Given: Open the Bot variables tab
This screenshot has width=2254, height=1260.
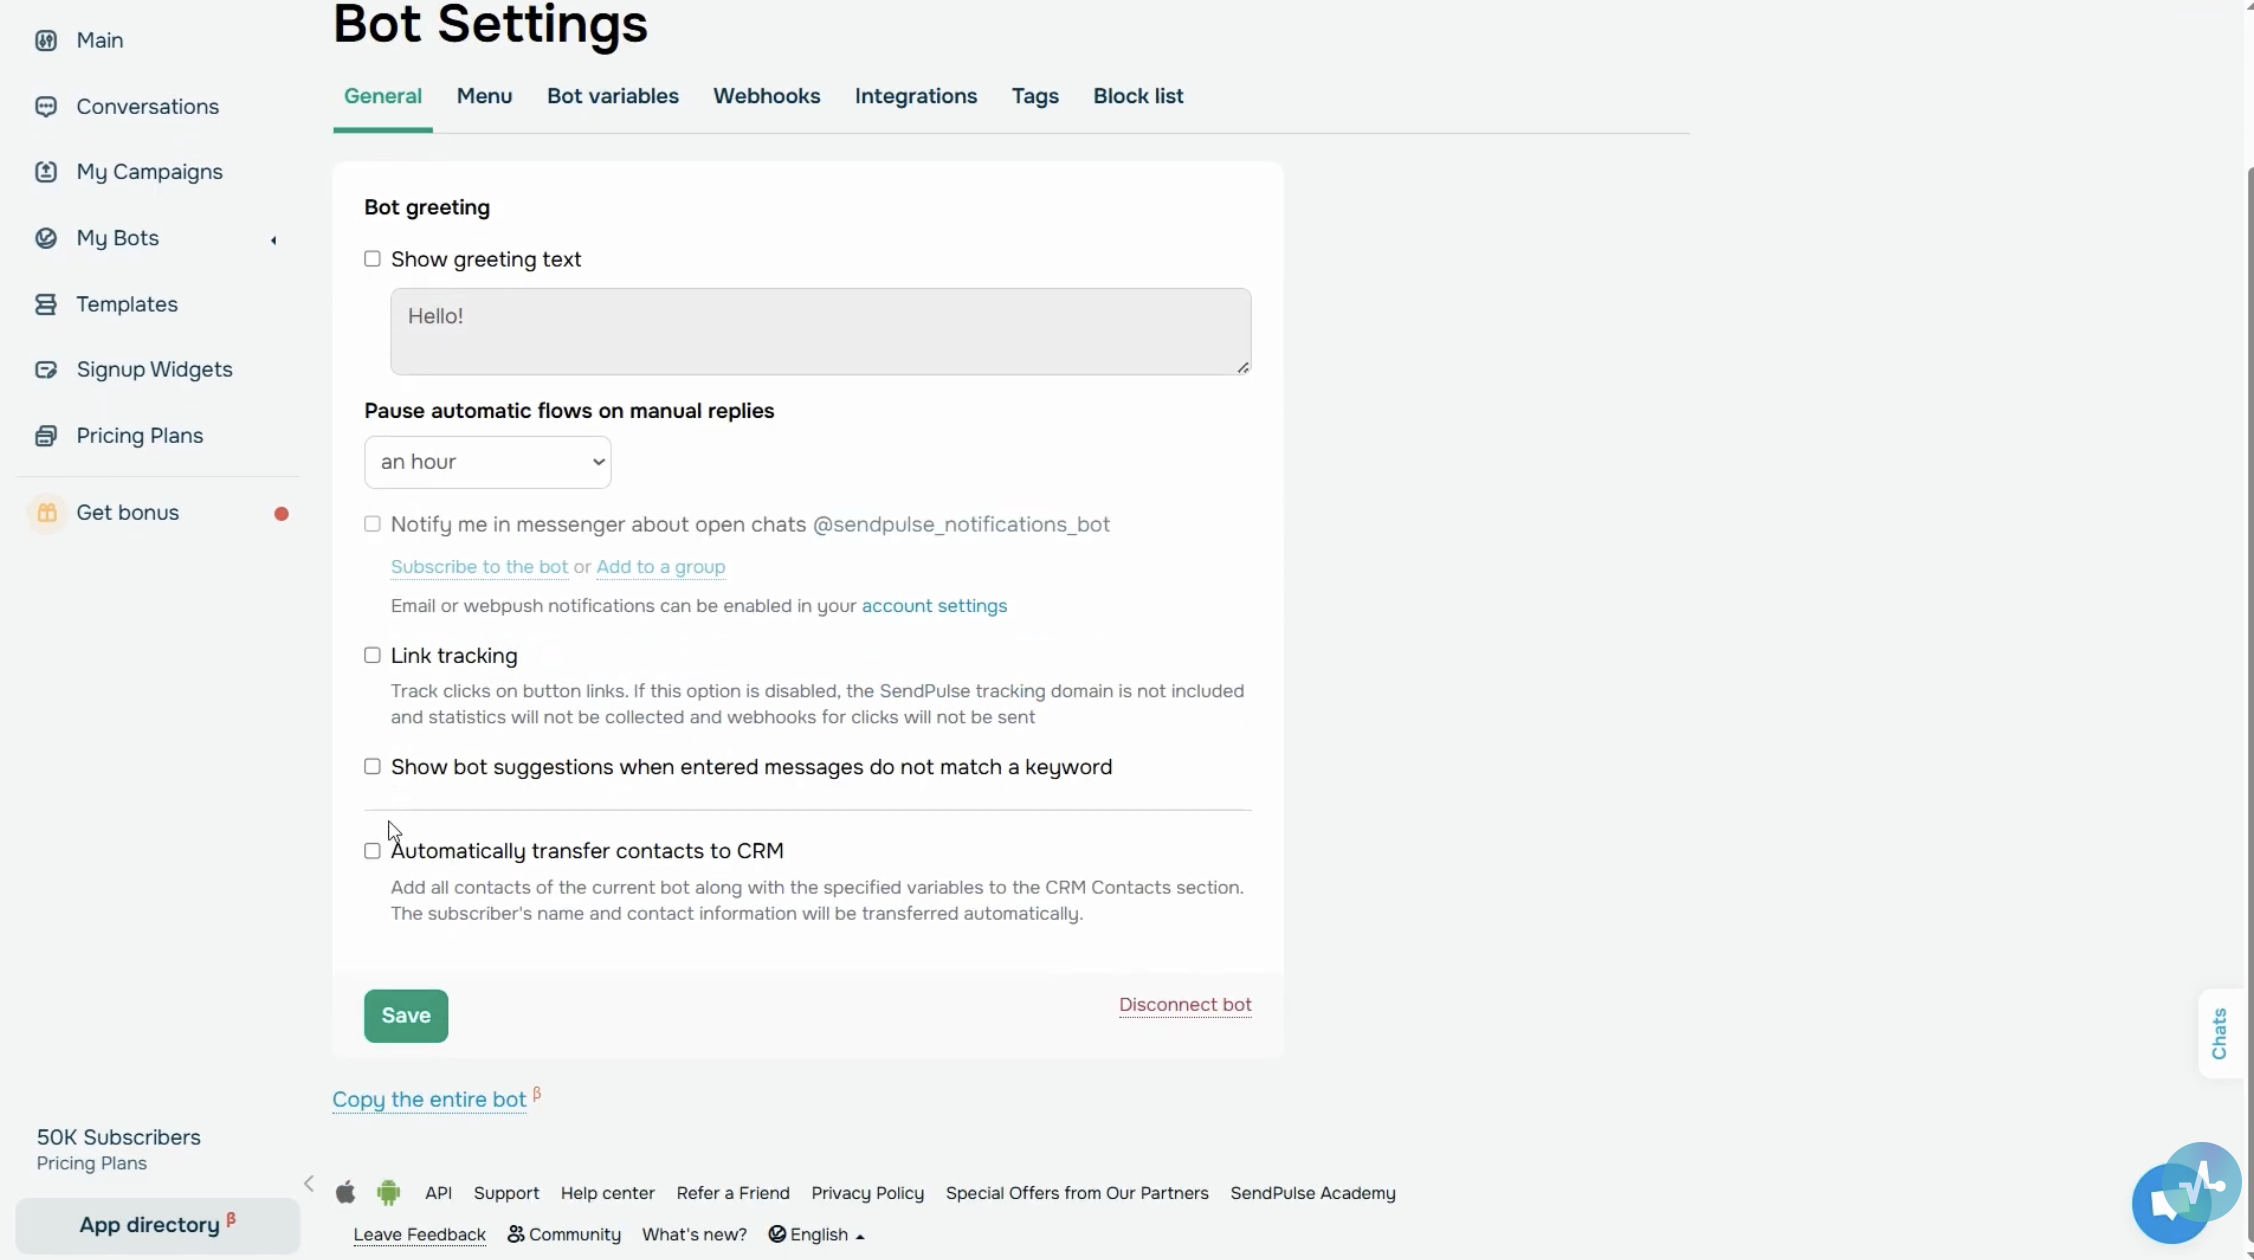Looking at the screenshot, I should coord(613,96).
